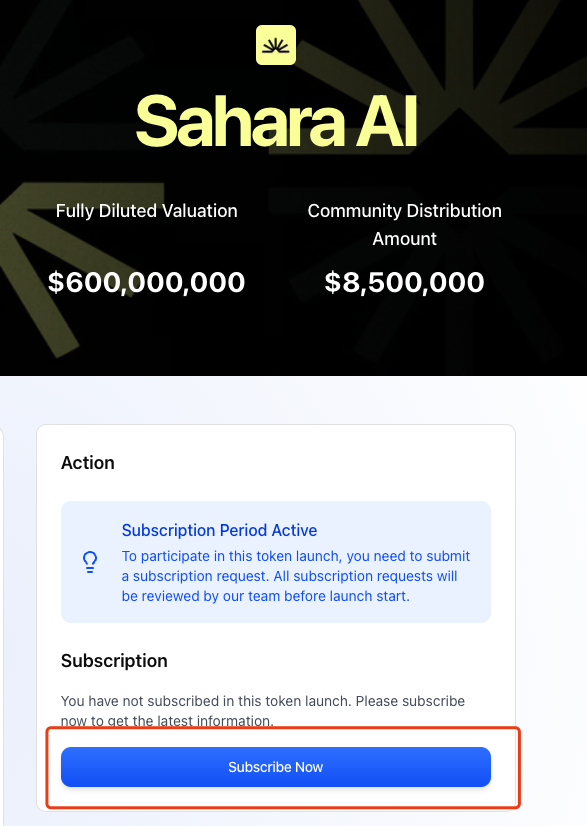
Task: Click the blue participation notice paragraph
Action: [296, 576]
